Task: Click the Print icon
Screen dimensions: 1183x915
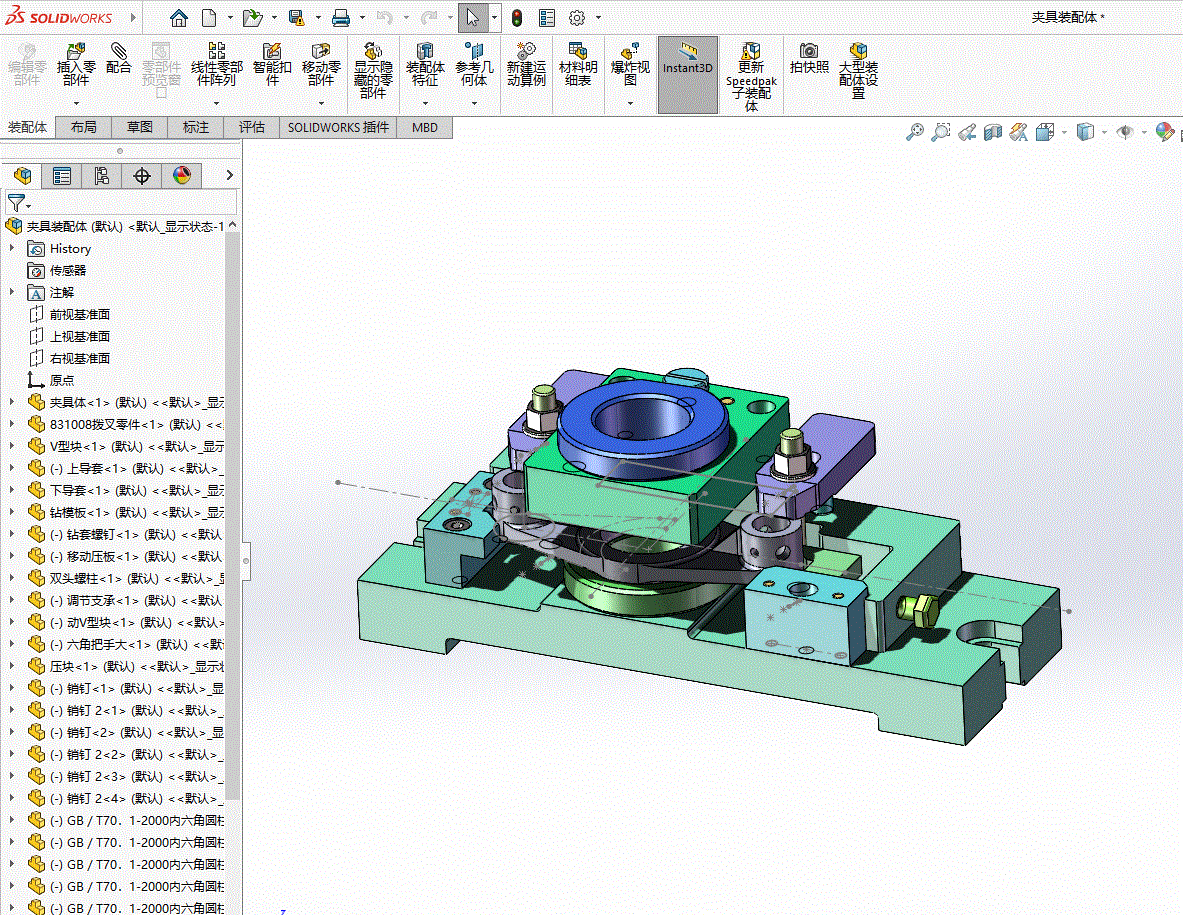Action: tap(341, 17)
